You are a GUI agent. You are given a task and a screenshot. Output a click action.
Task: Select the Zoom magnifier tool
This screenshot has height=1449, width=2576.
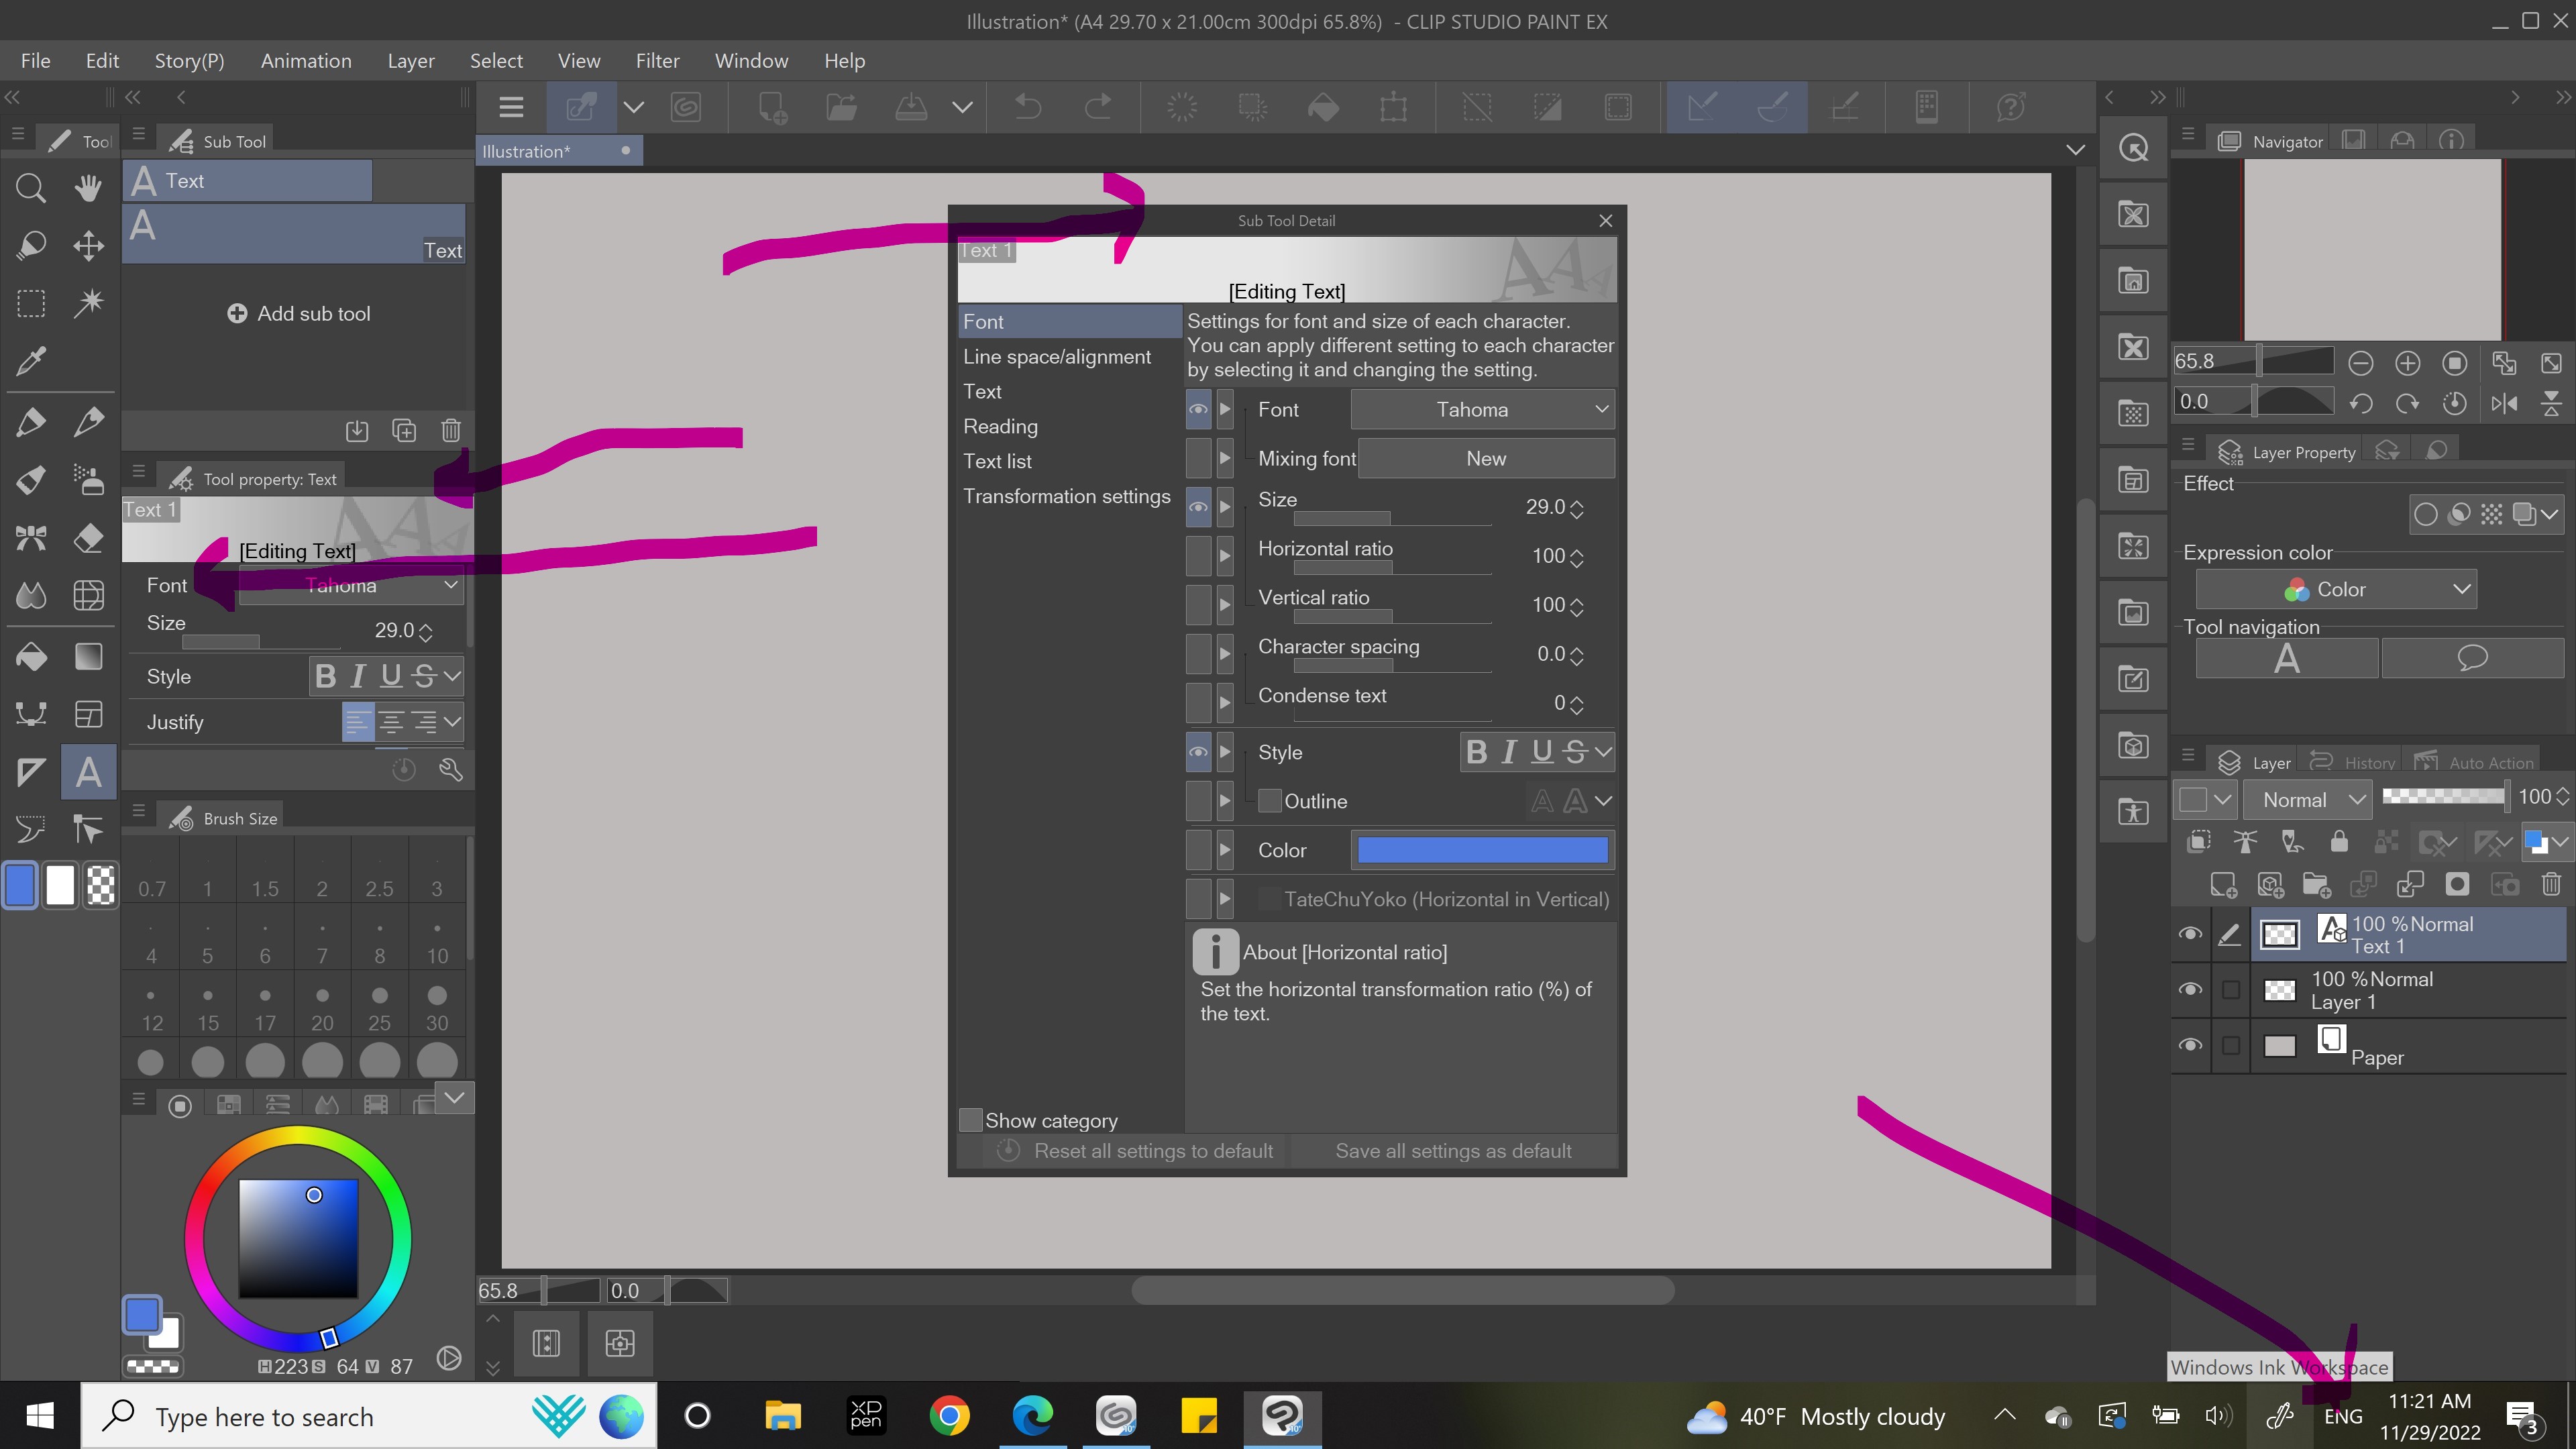click(30, 188)
